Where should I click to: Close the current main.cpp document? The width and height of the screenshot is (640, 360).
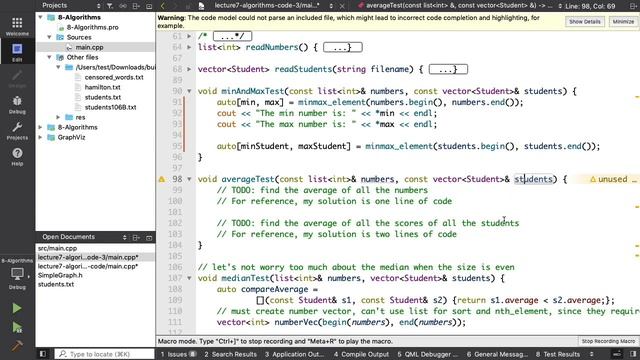(342, 6)
